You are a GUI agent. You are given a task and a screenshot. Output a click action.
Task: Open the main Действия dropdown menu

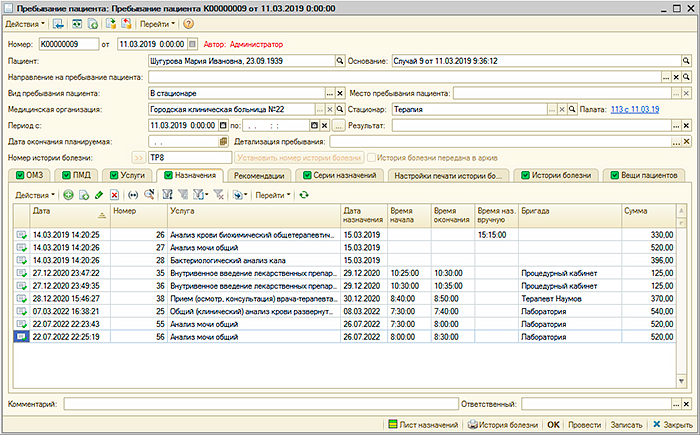24,23
